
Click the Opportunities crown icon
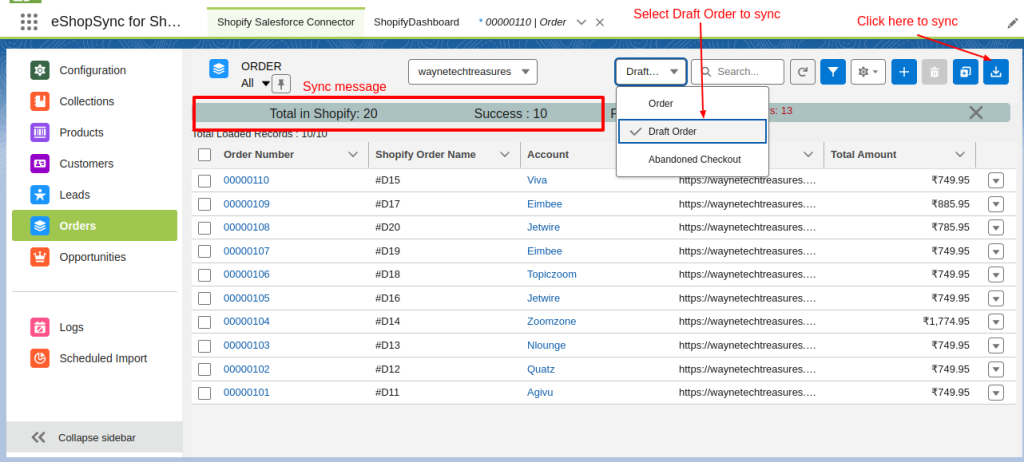tap(40, 257)
